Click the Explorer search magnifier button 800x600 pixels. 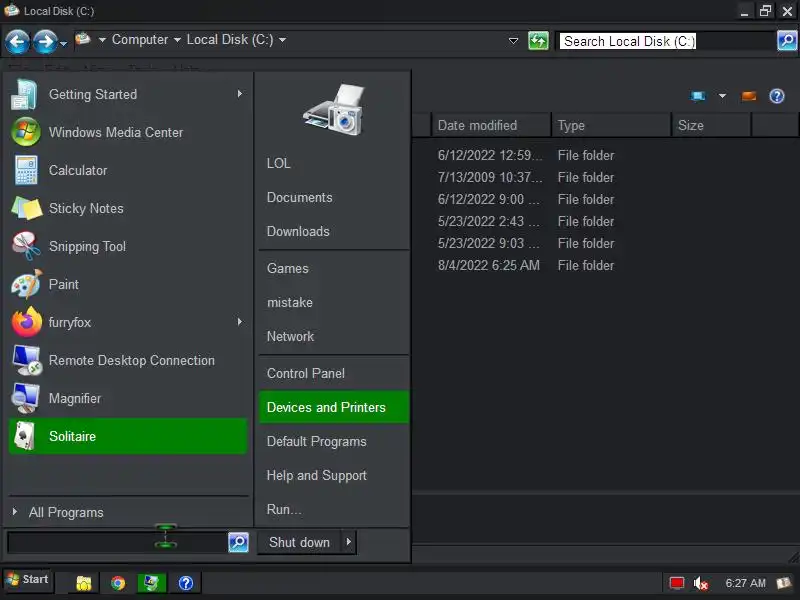[x=787, y=41]
